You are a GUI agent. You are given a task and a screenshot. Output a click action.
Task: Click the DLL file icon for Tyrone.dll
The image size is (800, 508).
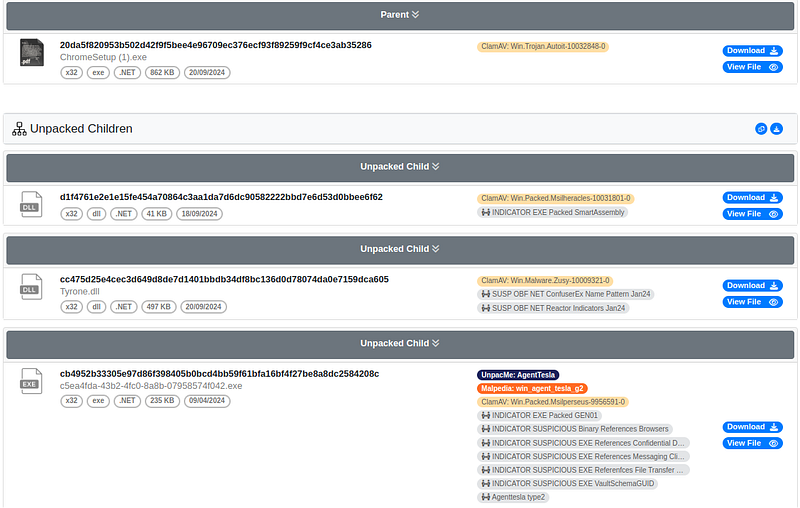(31, 287)
